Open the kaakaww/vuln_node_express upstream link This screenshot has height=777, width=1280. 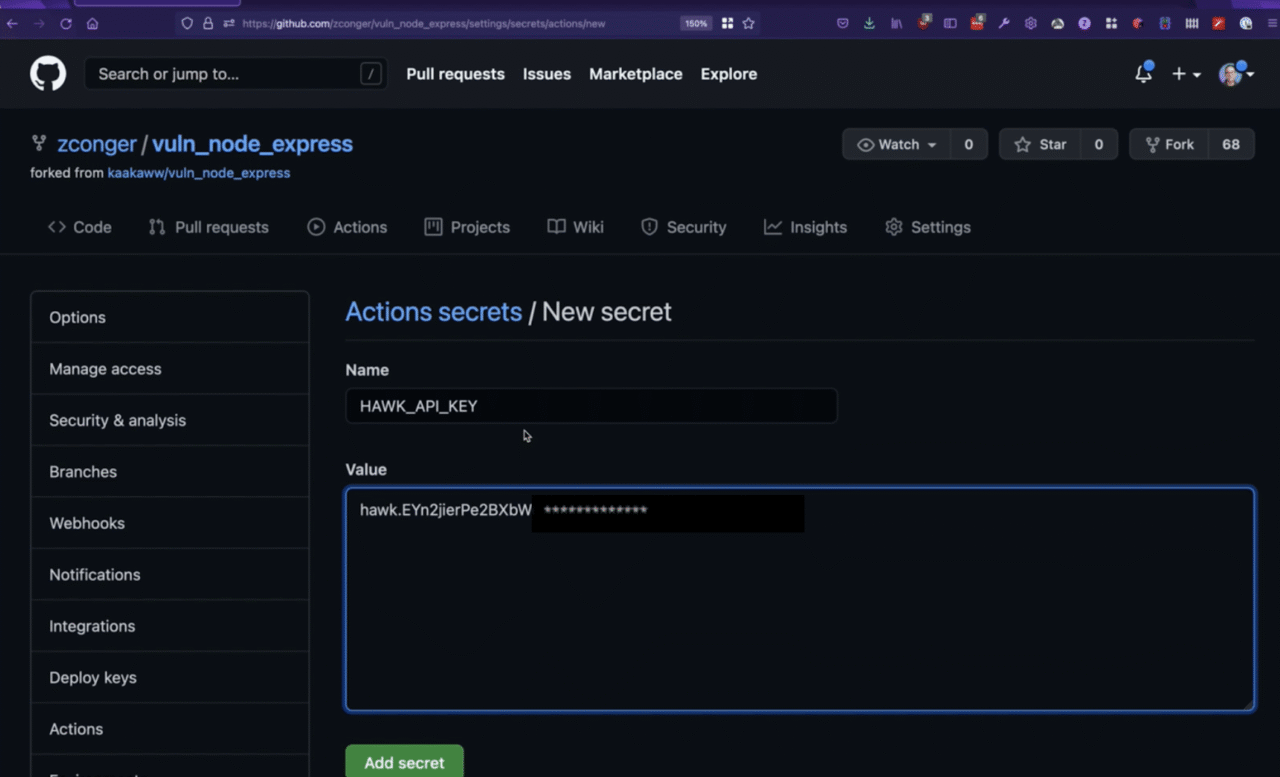point(199,173)
